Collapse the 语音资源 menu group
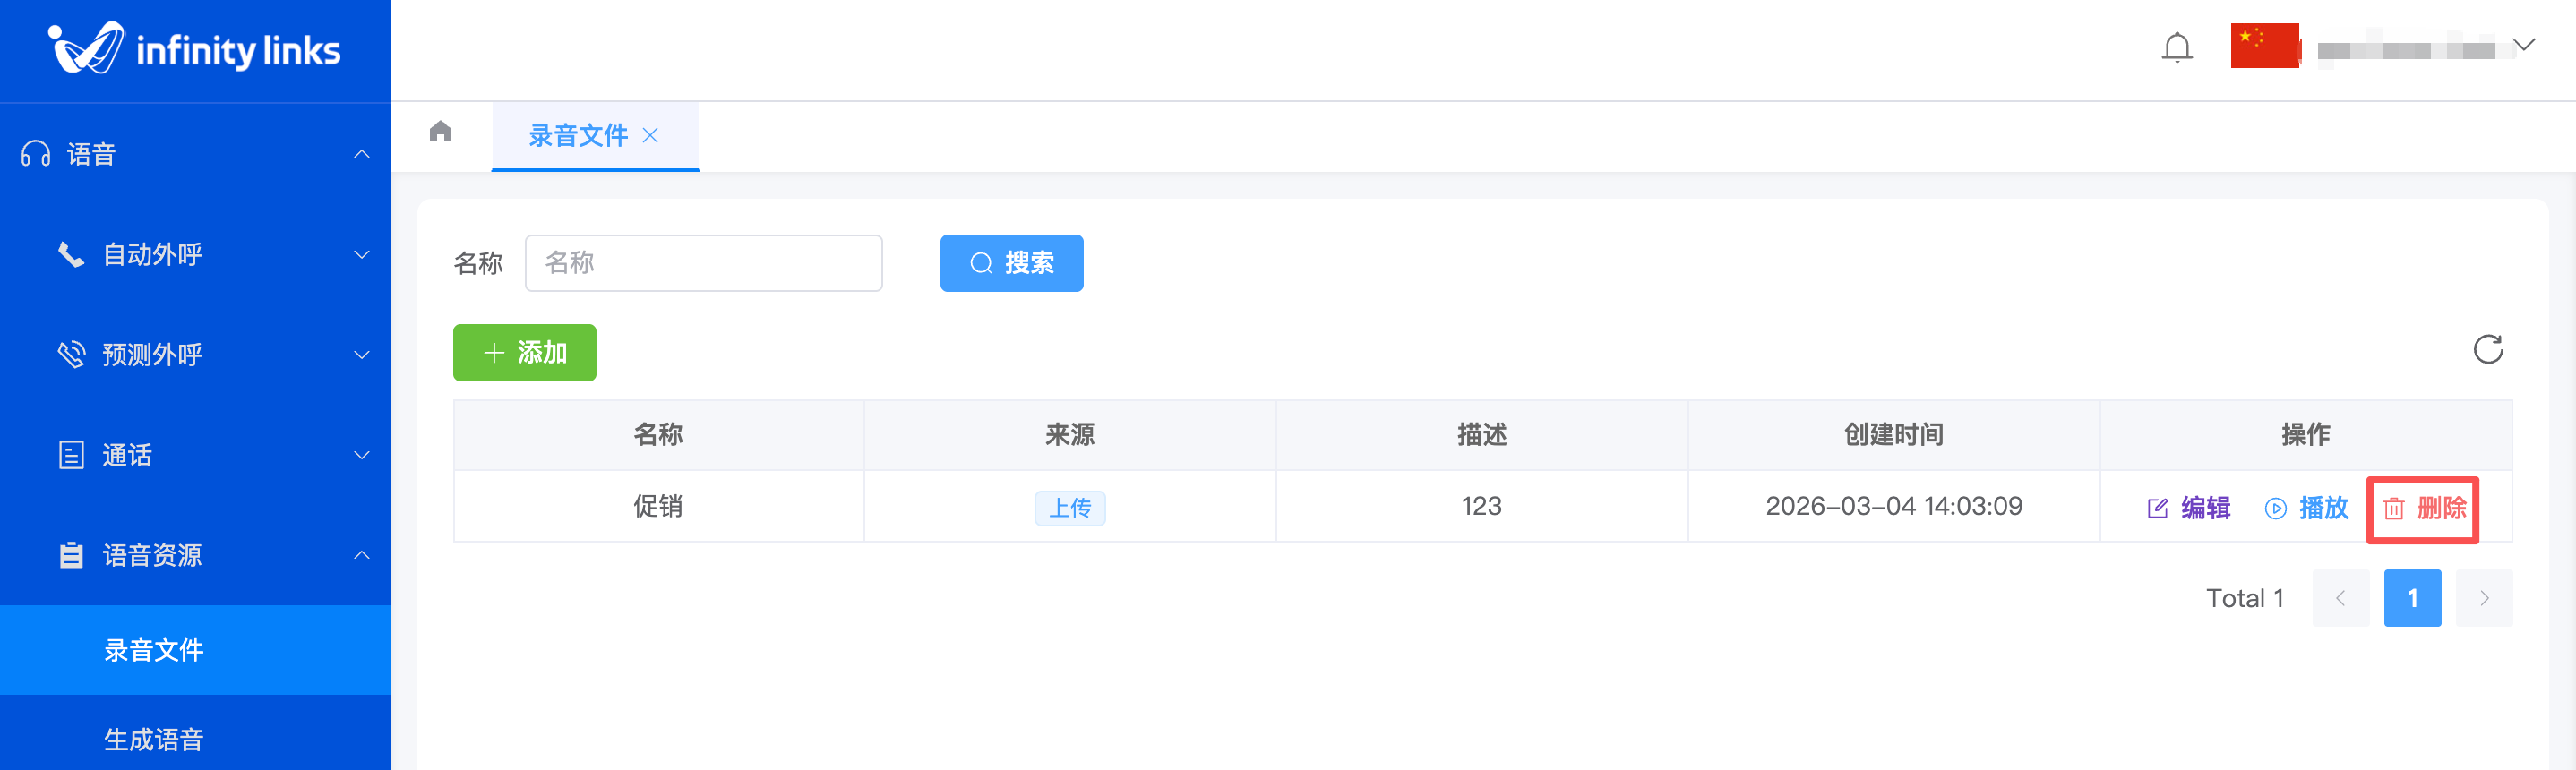 [361, 555]
